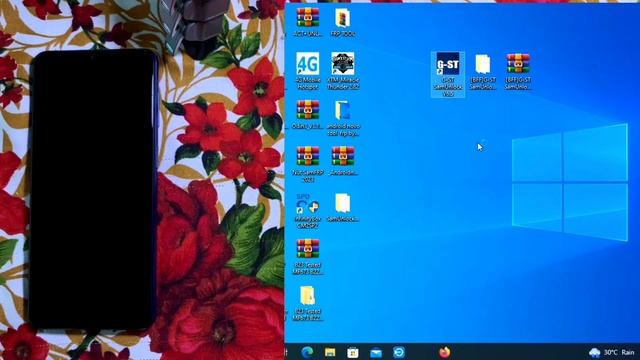Select the G-ST SamUnlock V6.0 shortcut
The image size is (640, 360).
coord(448,74)
